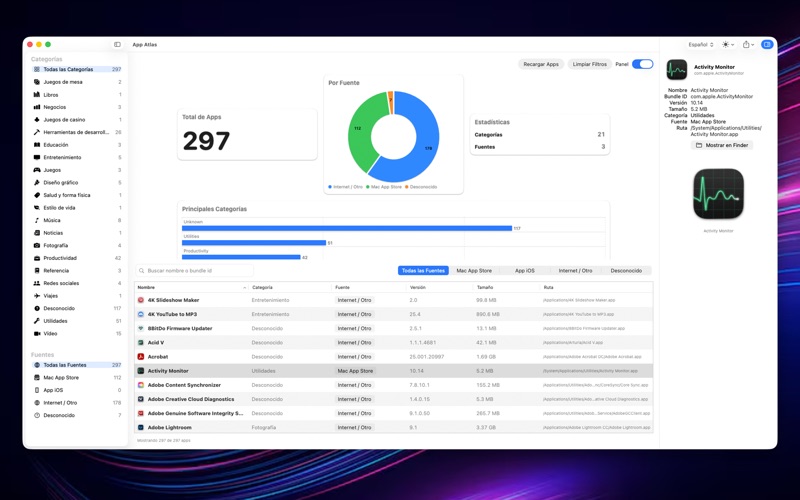Screen dimensions: 800x500
Task: Sort by the Tamaño column header
Action: [506, 287]
